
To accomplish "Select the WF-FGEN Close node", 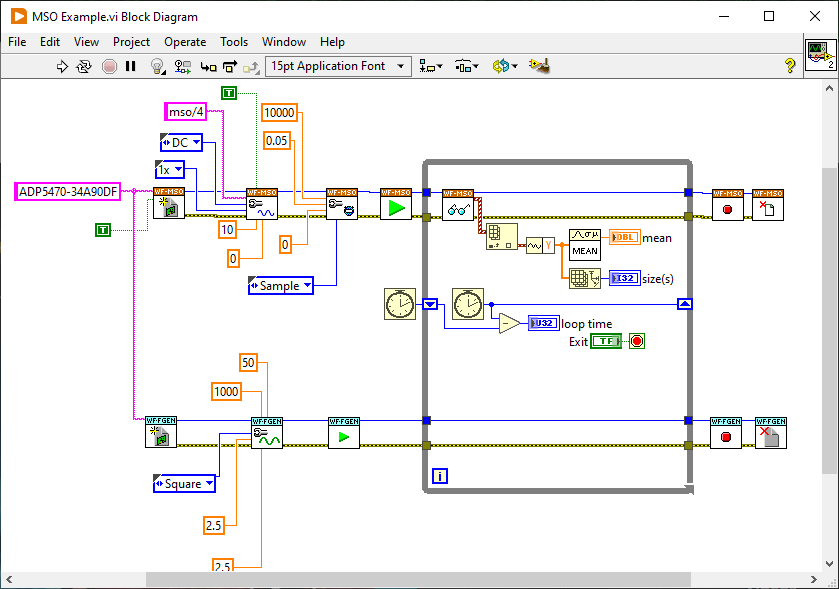I will 771,433.
